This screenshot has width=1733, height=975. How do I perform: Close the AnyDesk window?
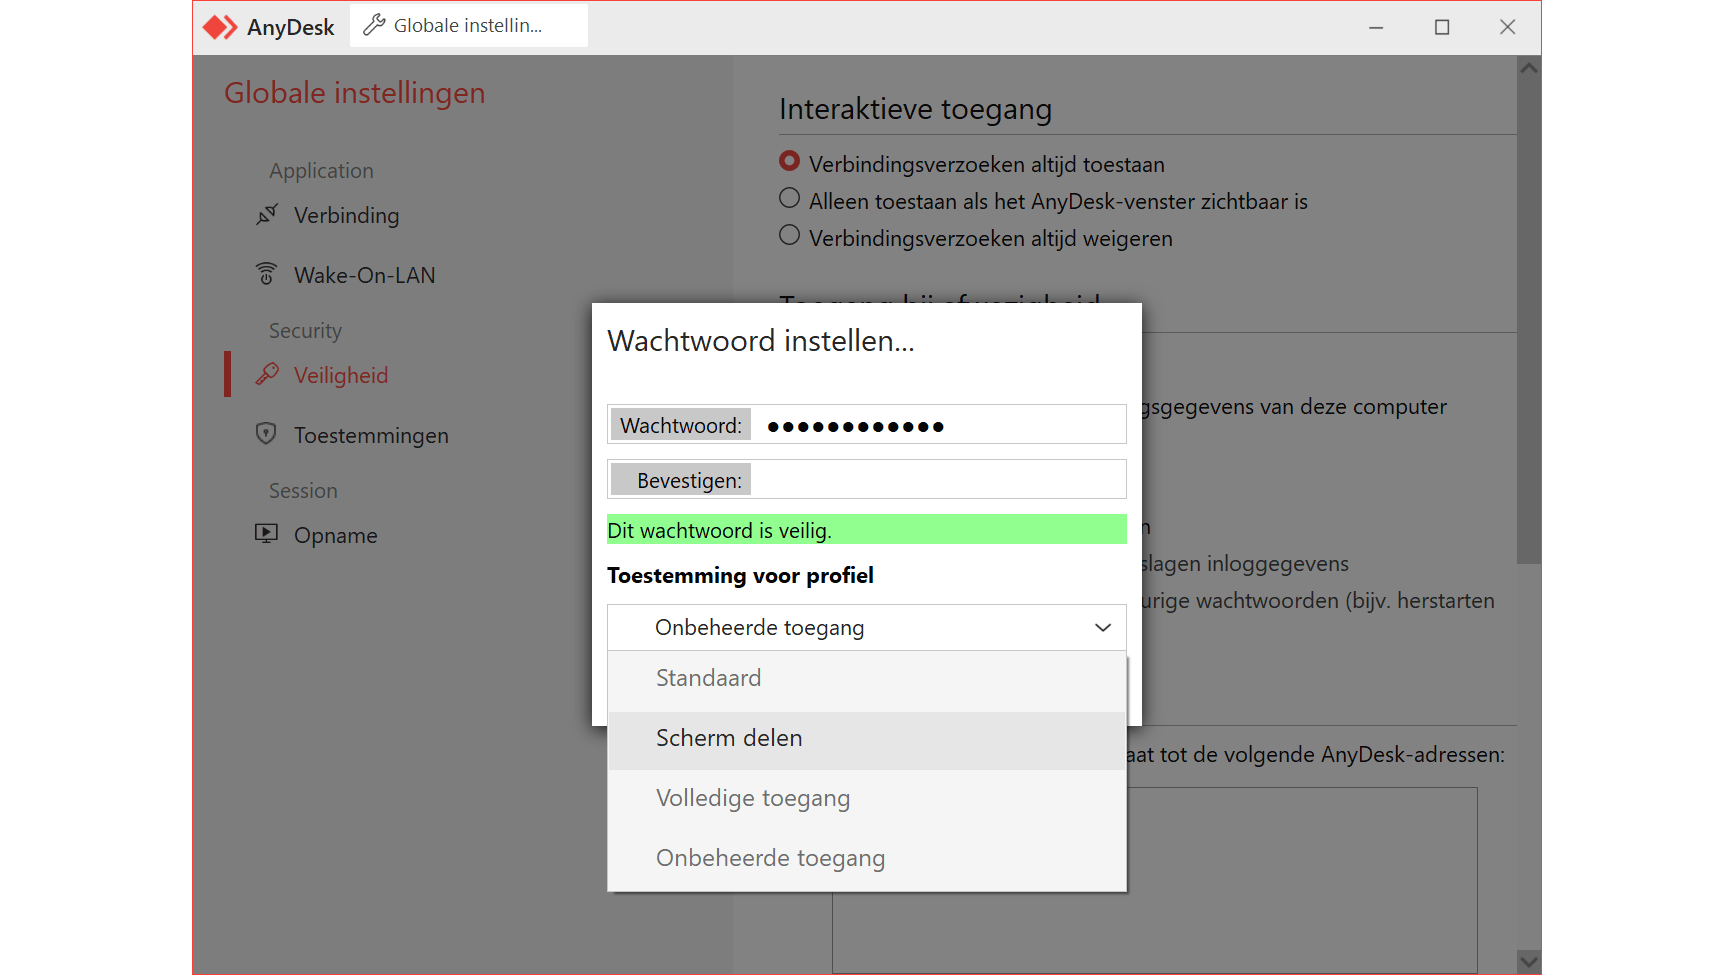coord(1508,27)
